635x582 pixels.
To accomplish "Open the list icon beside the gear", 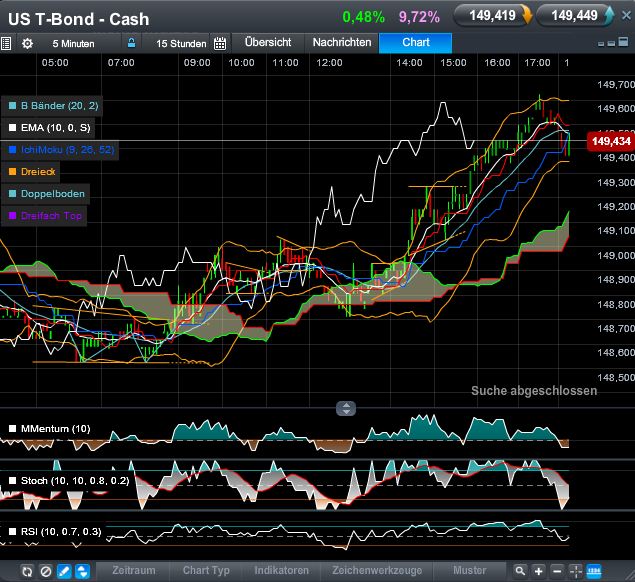I will [x=6, y=43].
